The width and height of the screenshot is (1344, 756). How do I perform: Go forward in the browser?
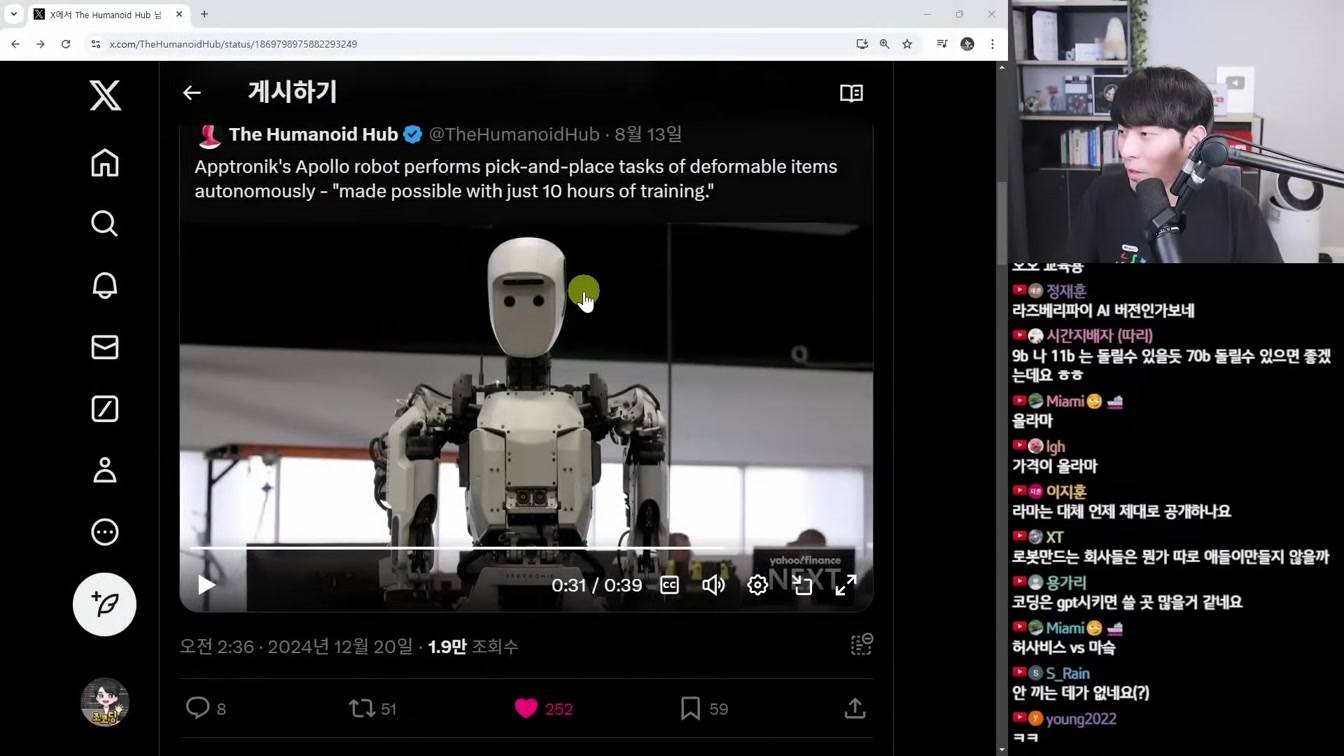pos(40,44)
